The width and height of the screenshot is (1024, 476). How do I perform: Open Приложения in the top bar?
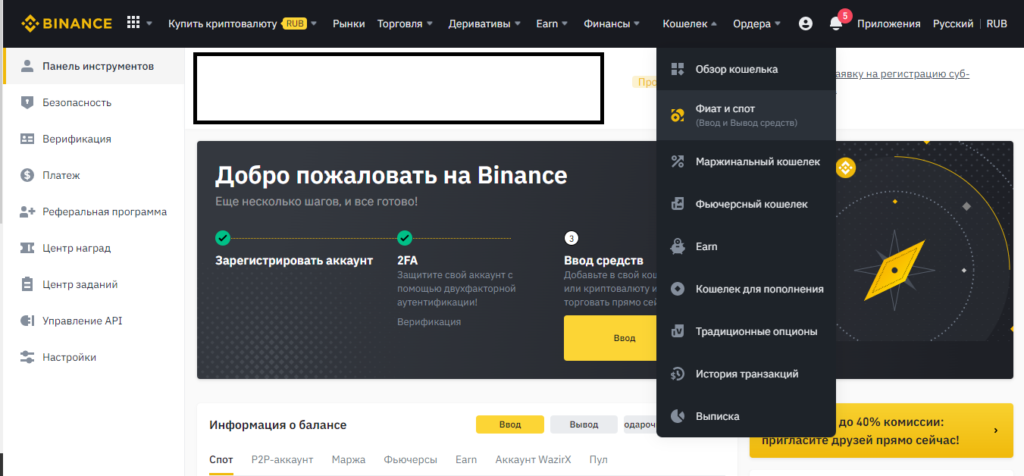tap(889, 24)
